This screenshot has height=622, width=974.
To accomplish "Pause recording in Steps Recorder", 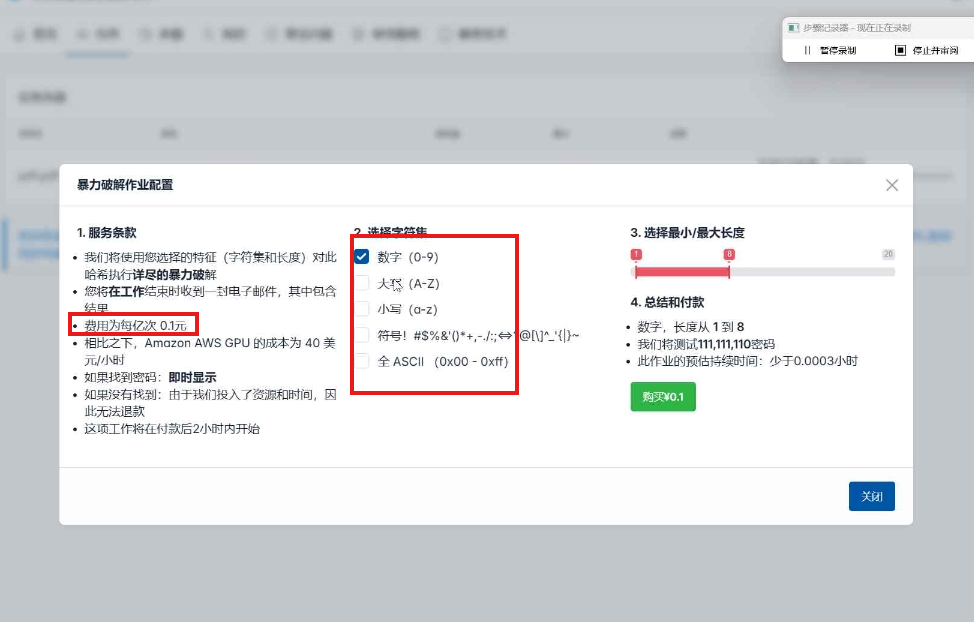I will (x=829, y=50).
